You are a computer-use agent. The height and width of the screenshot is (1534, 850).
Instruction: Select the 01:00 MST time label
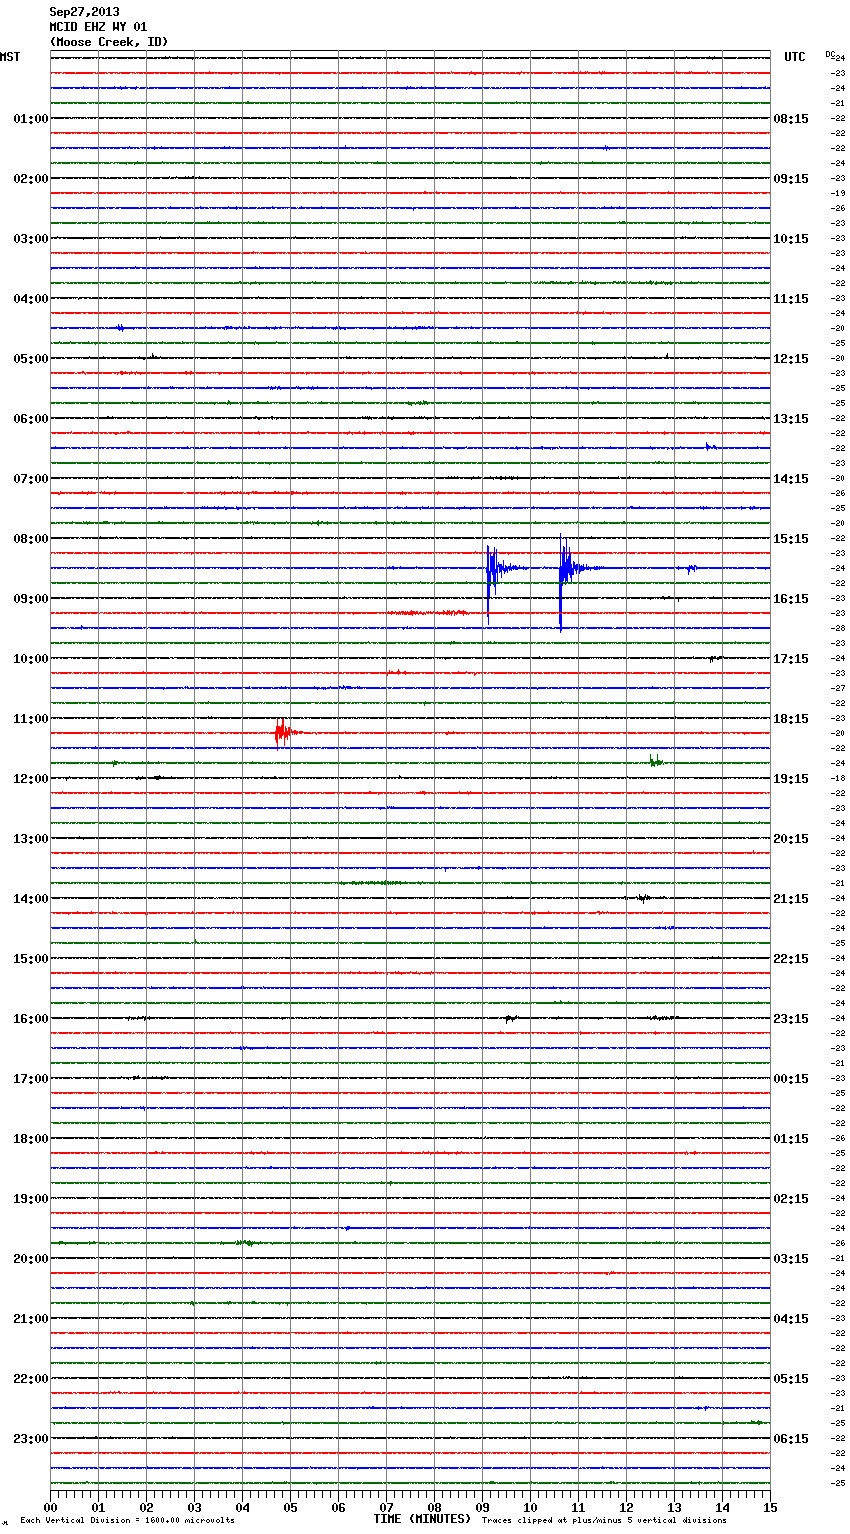31,119
